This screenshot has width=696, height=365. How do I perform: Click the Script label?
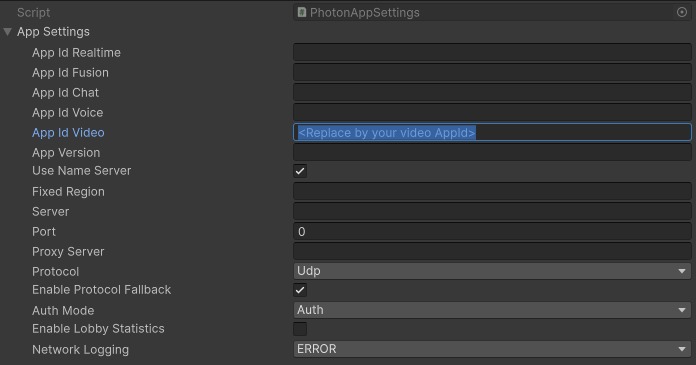point(34,13)
